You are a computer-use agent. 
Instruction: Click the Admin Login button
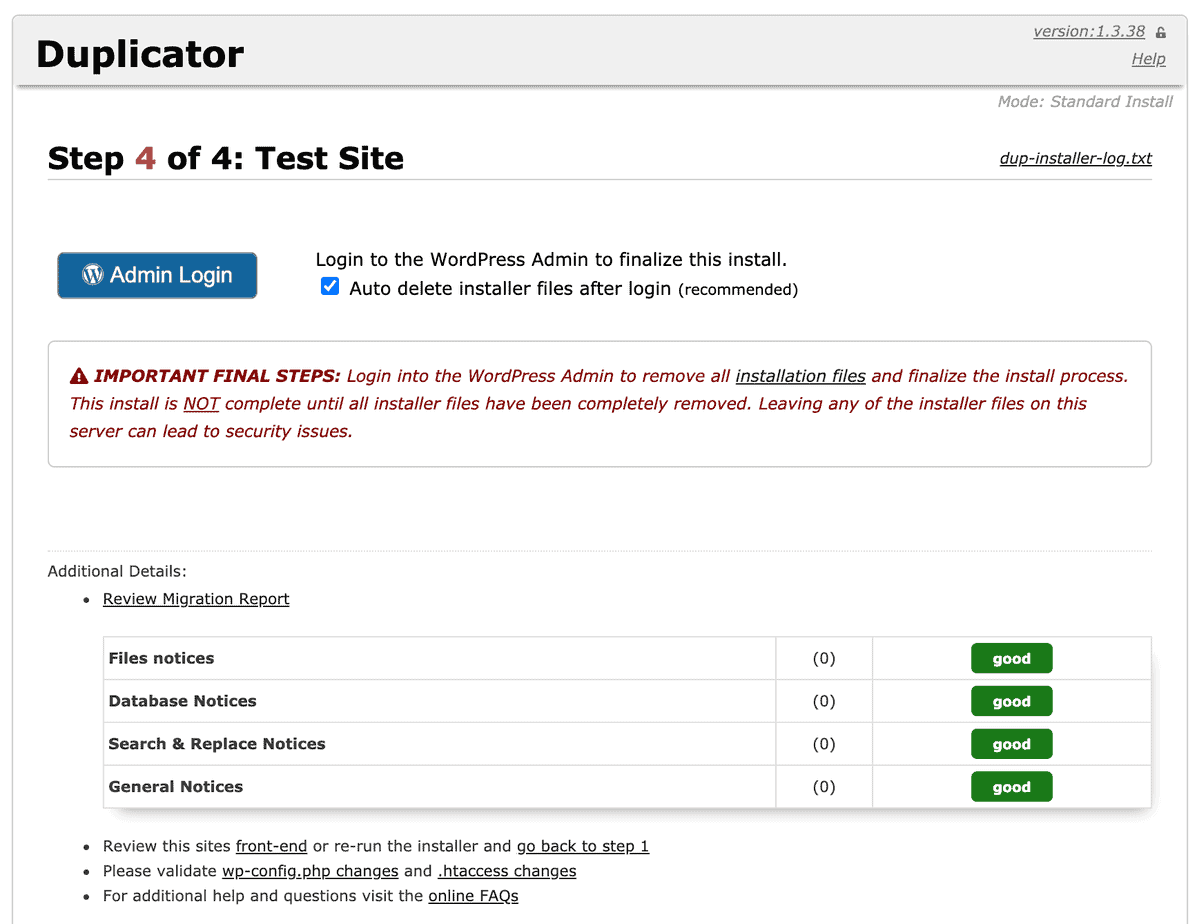tap(157, 274)
